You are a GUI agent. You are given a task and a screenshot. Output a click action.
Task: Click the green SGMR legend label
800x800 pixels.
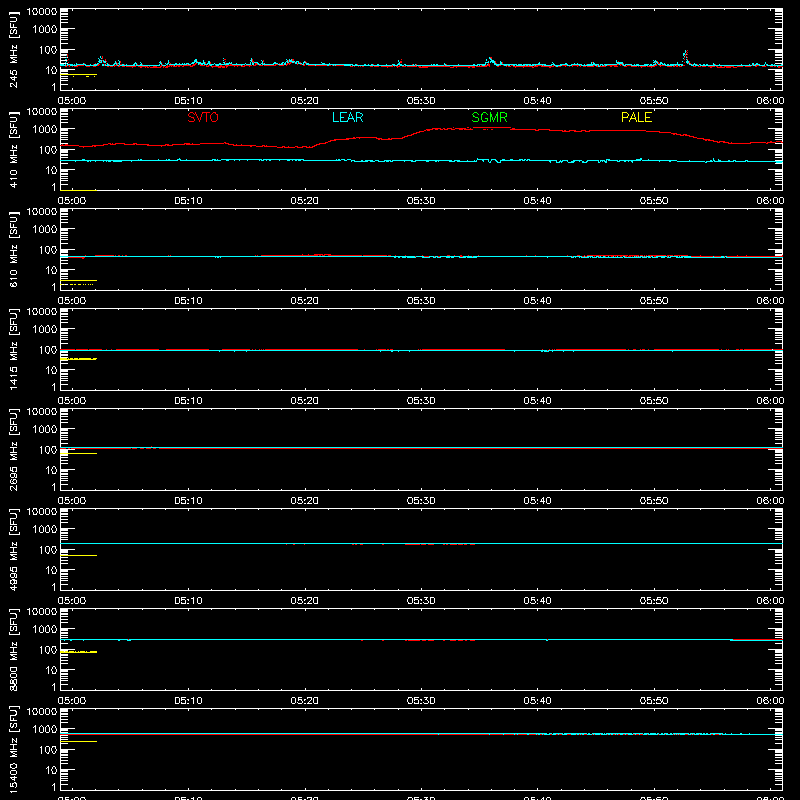point(489,117)
